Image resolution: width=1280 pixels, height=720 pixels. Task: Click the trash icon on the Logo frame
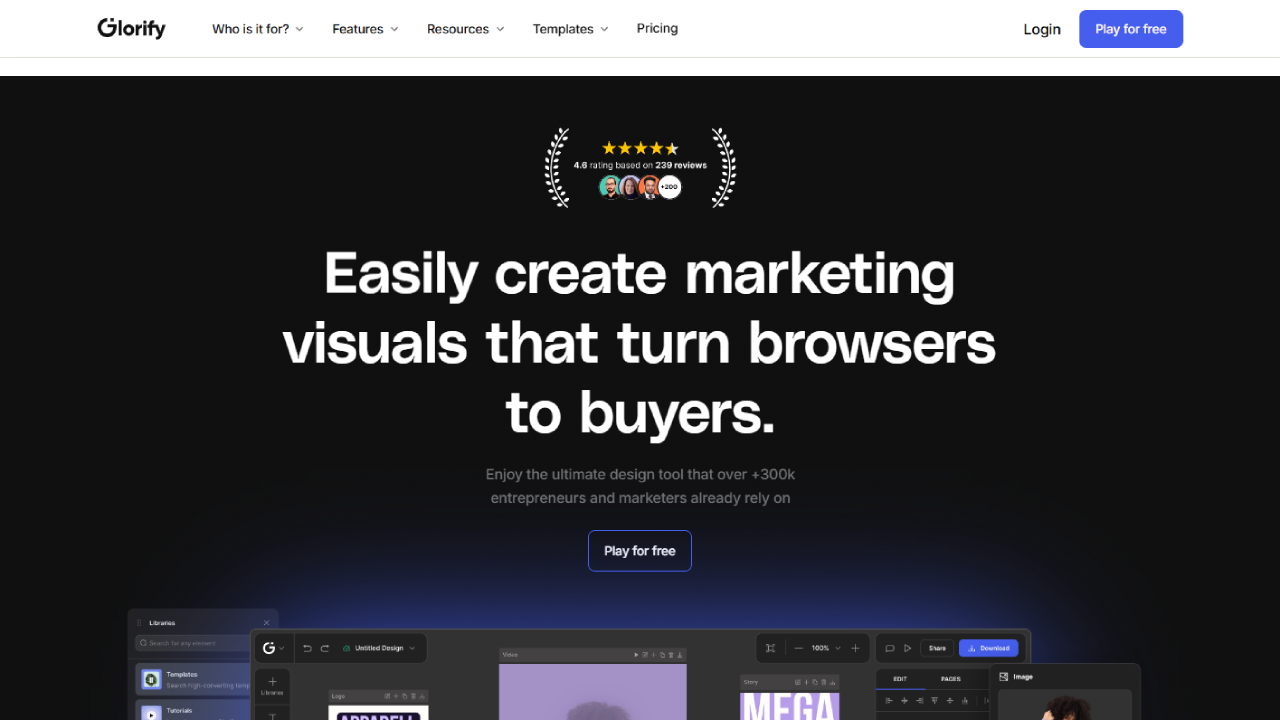click(414, 695)
